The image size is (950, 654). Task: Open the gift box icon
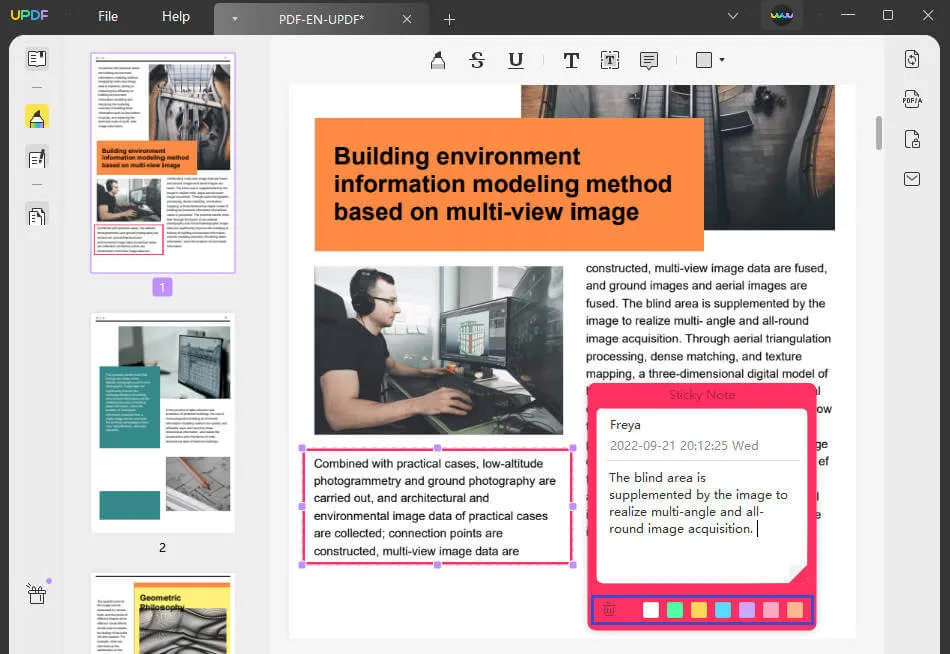click(x=37, y=595)
